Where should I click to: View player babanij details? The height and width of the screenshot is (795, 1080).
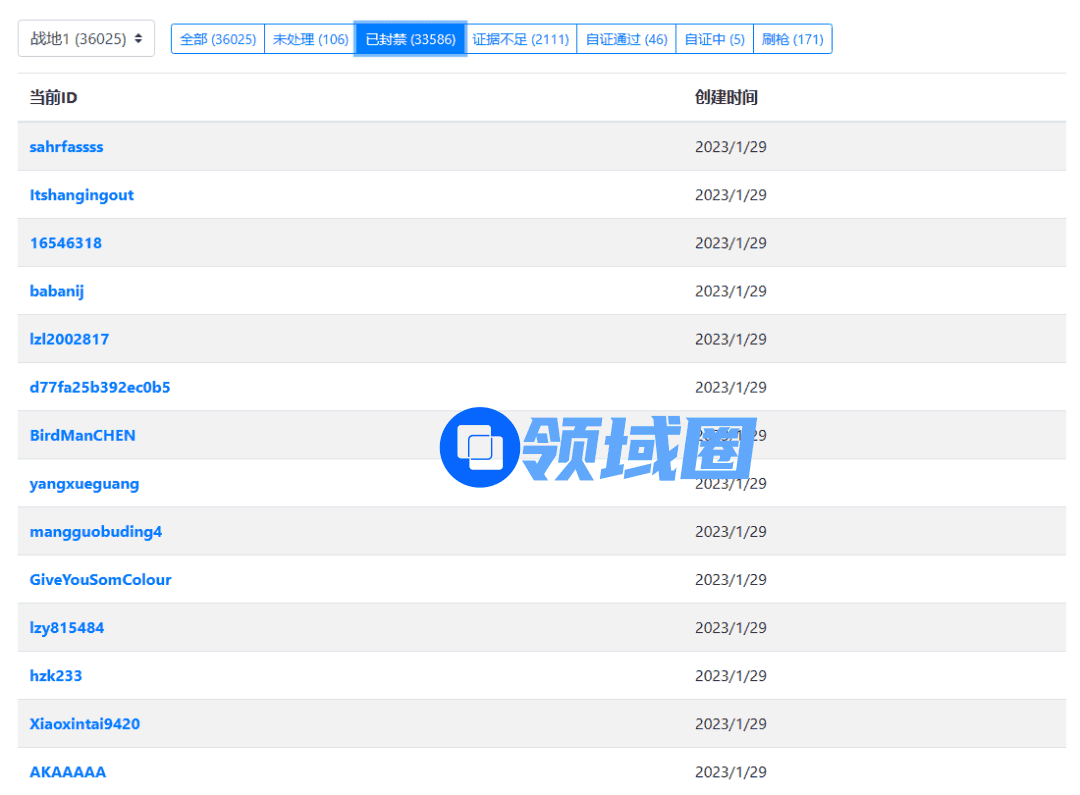(57, 291)
